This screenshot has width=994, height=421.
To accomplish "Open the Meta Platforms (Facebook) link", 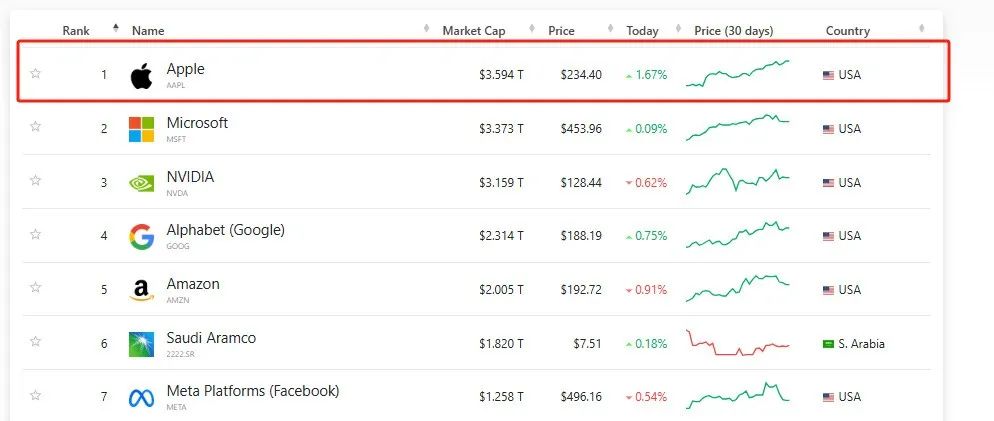I will click(x=252, y=391).
